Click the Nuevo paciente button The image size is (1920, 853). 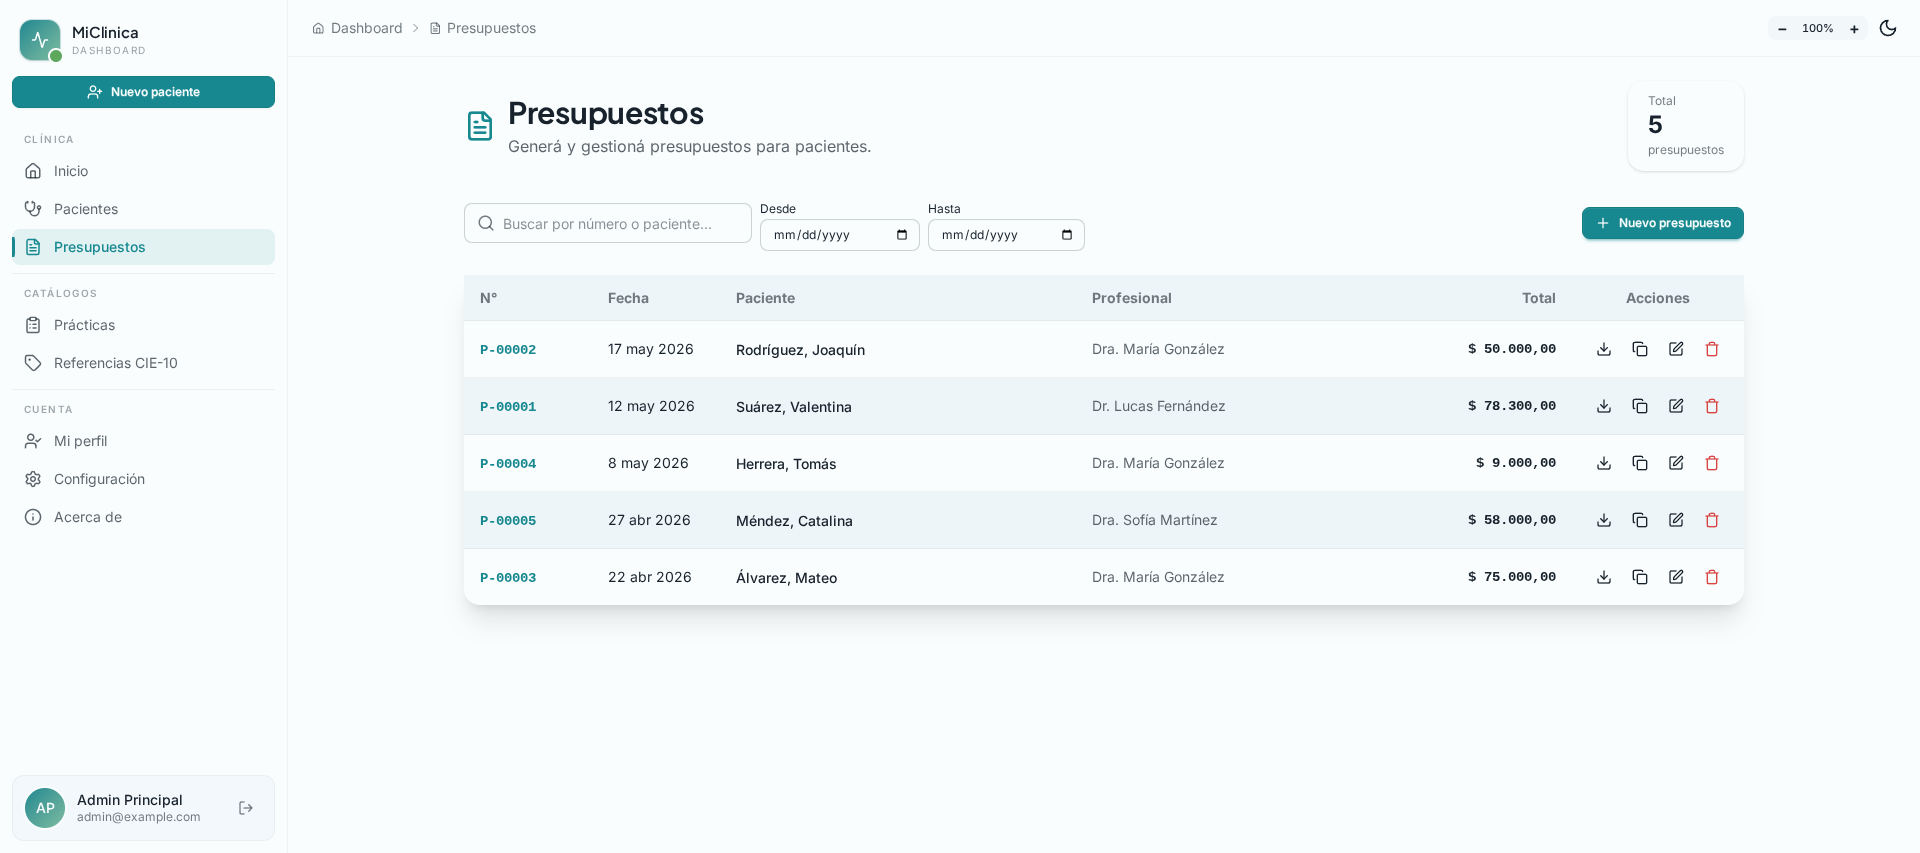pos(143,92)
